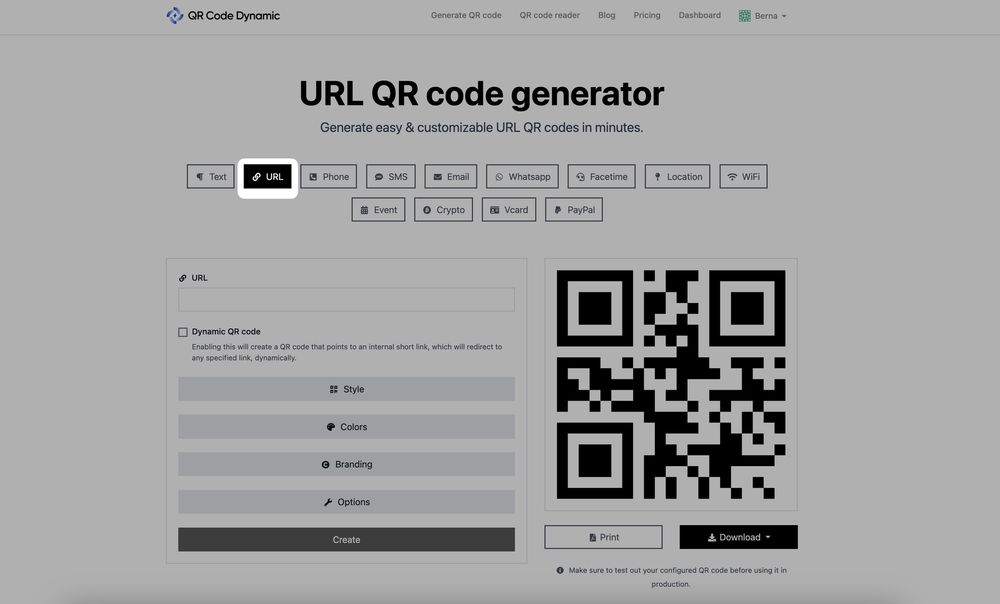Select the PayPal QR code type icon

click(x=557, y=208)
